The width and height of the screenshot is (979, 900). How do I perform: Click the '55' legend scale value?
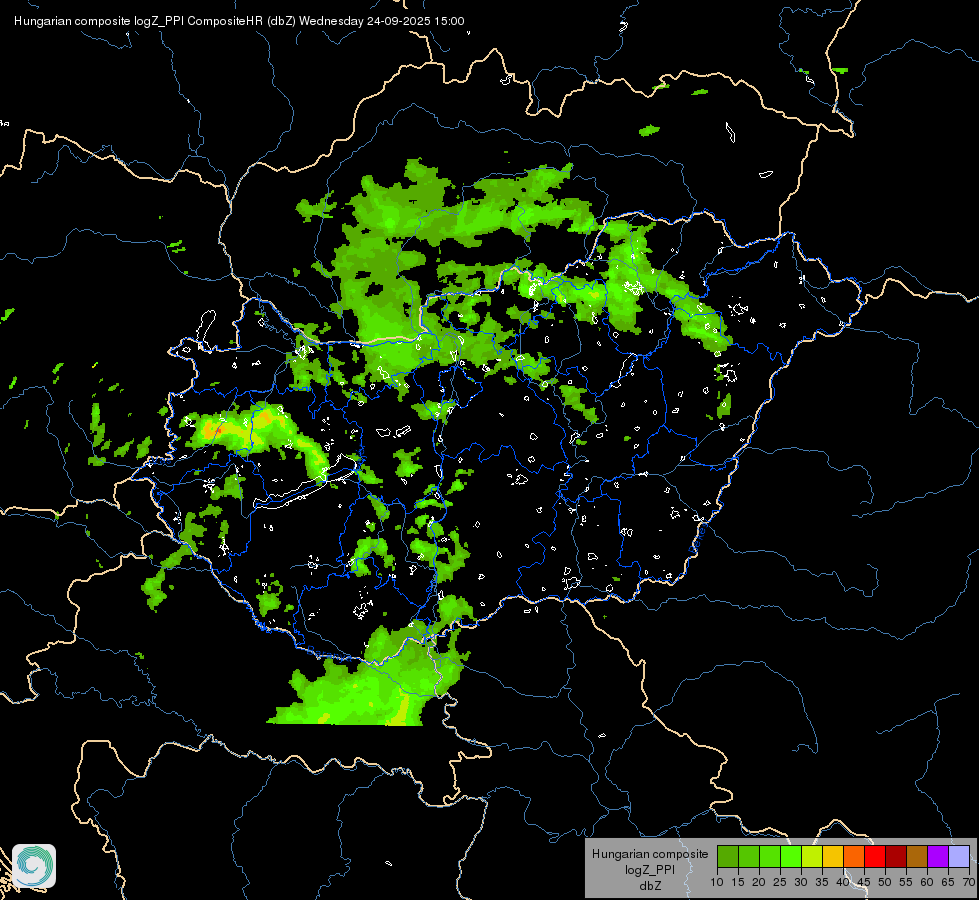(906, 883)
